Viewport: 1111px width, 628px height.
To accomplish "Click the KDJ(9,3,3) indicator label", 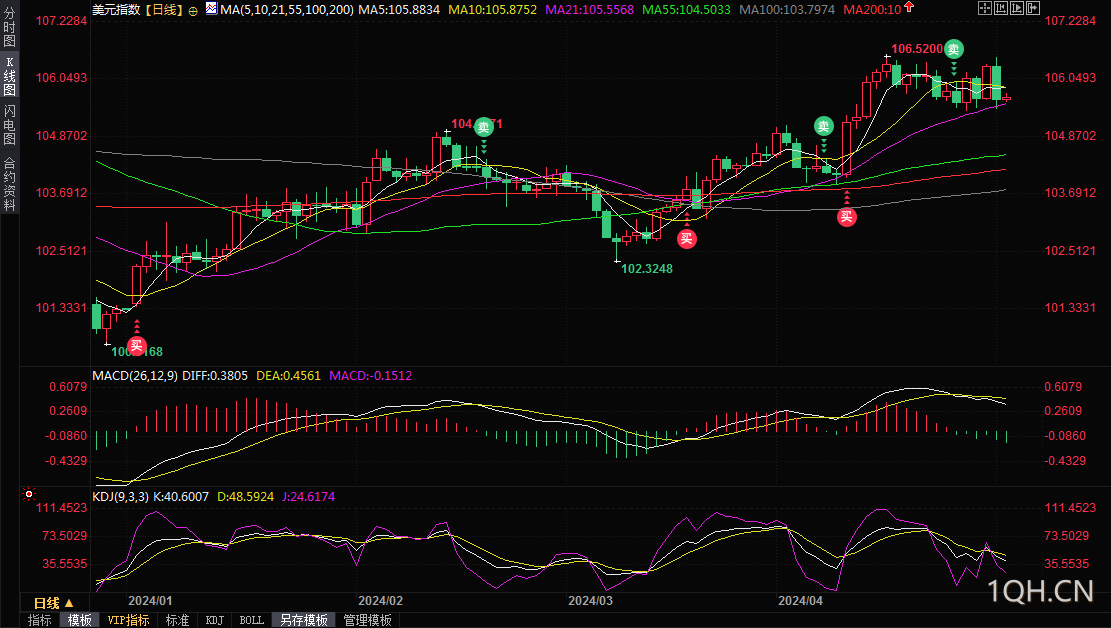I will (x=120, y=497).
